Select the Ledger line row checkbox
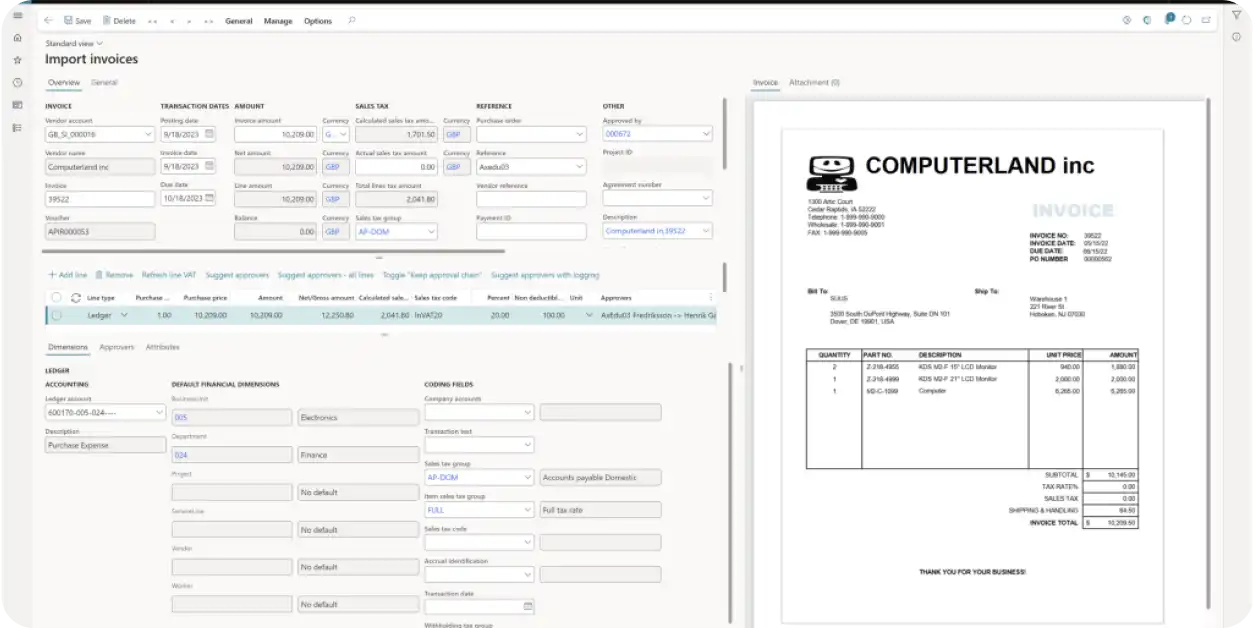 (56, 315)
